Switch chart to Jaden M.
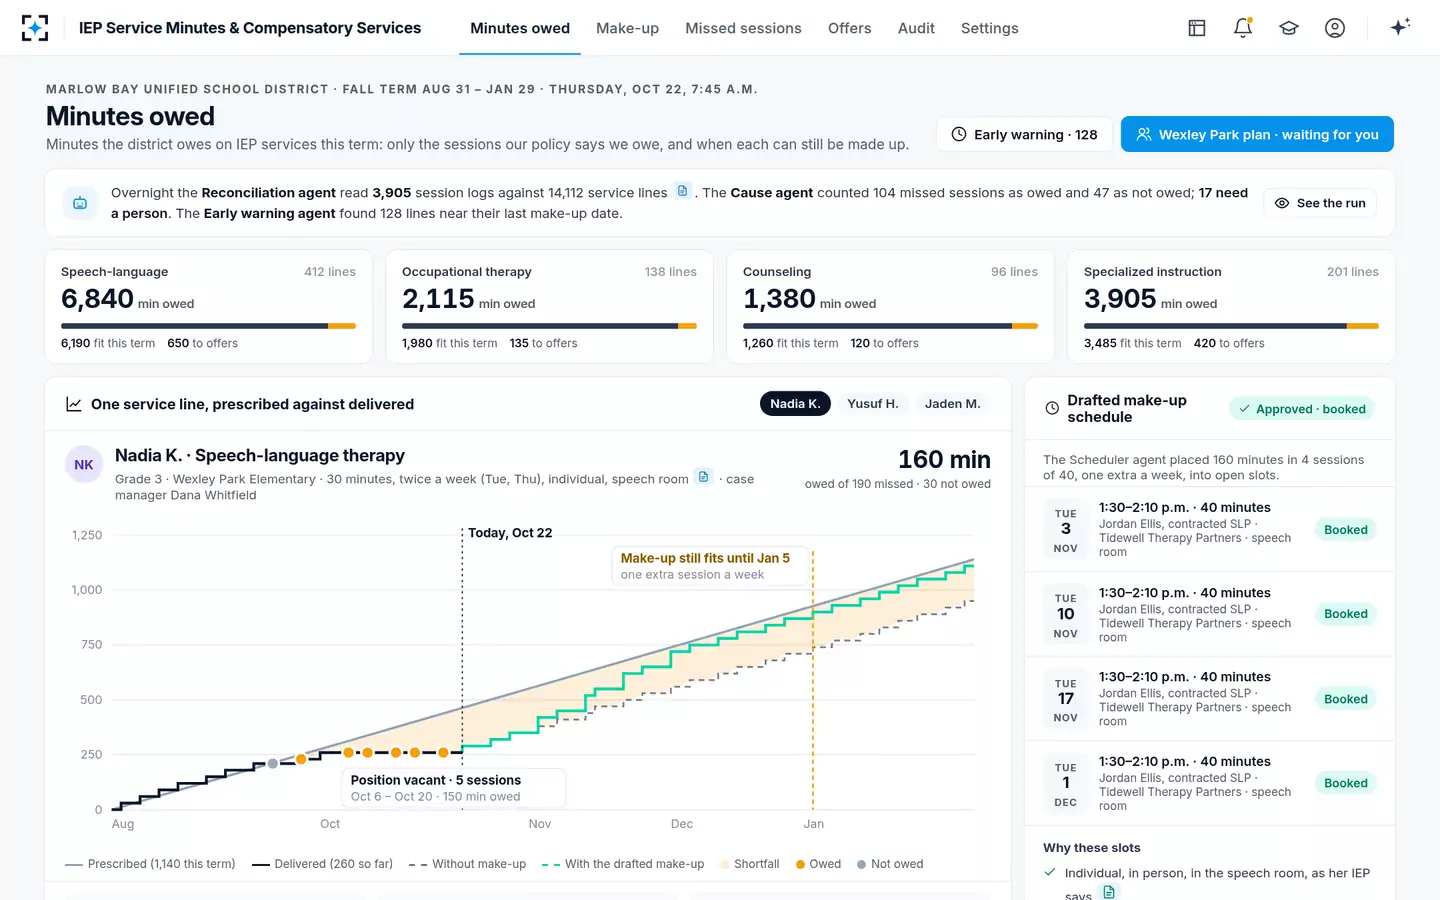This screenshot has width=1440, height=900. 952,404
